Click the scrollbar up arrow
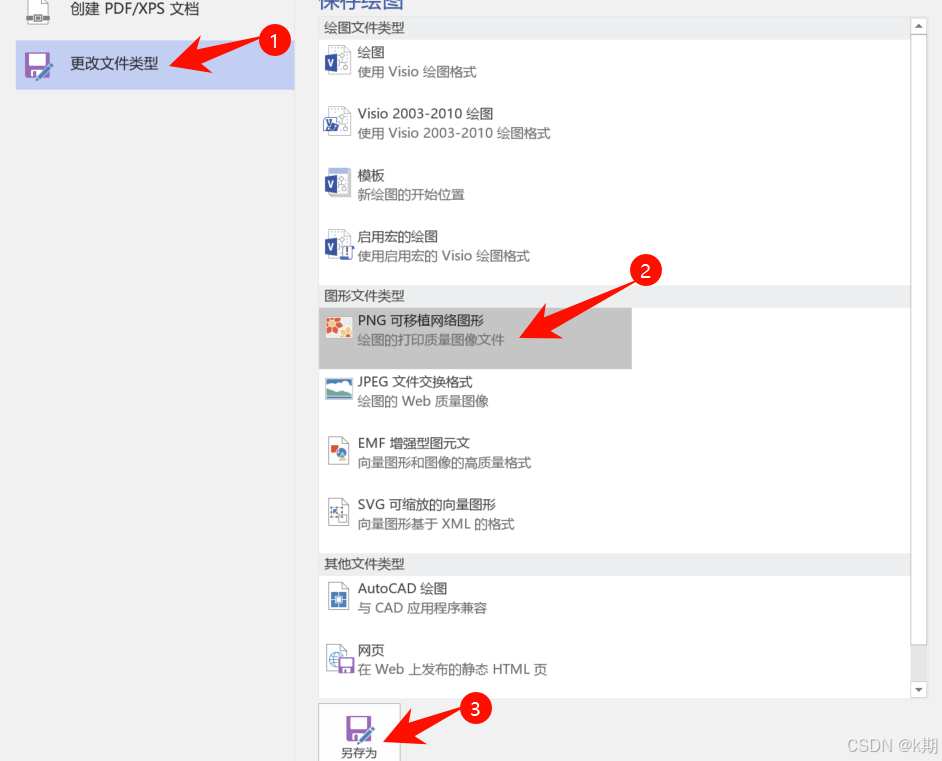Image resolution: width=942 pixels, height=761 pixels. pos(918,26)
